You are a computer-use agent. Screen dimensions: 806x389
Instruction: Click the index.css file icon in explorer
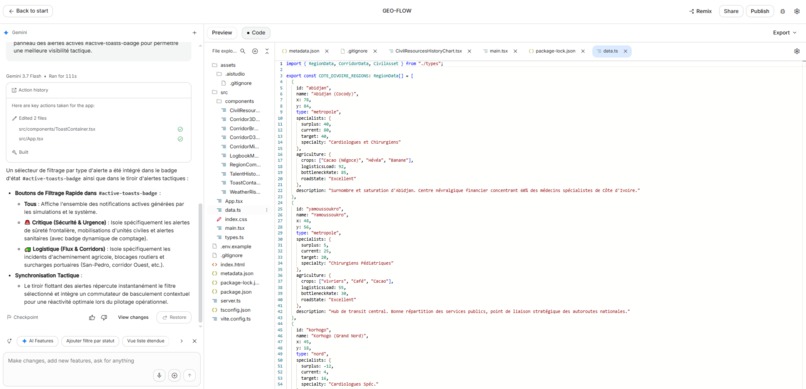(219, 219)
